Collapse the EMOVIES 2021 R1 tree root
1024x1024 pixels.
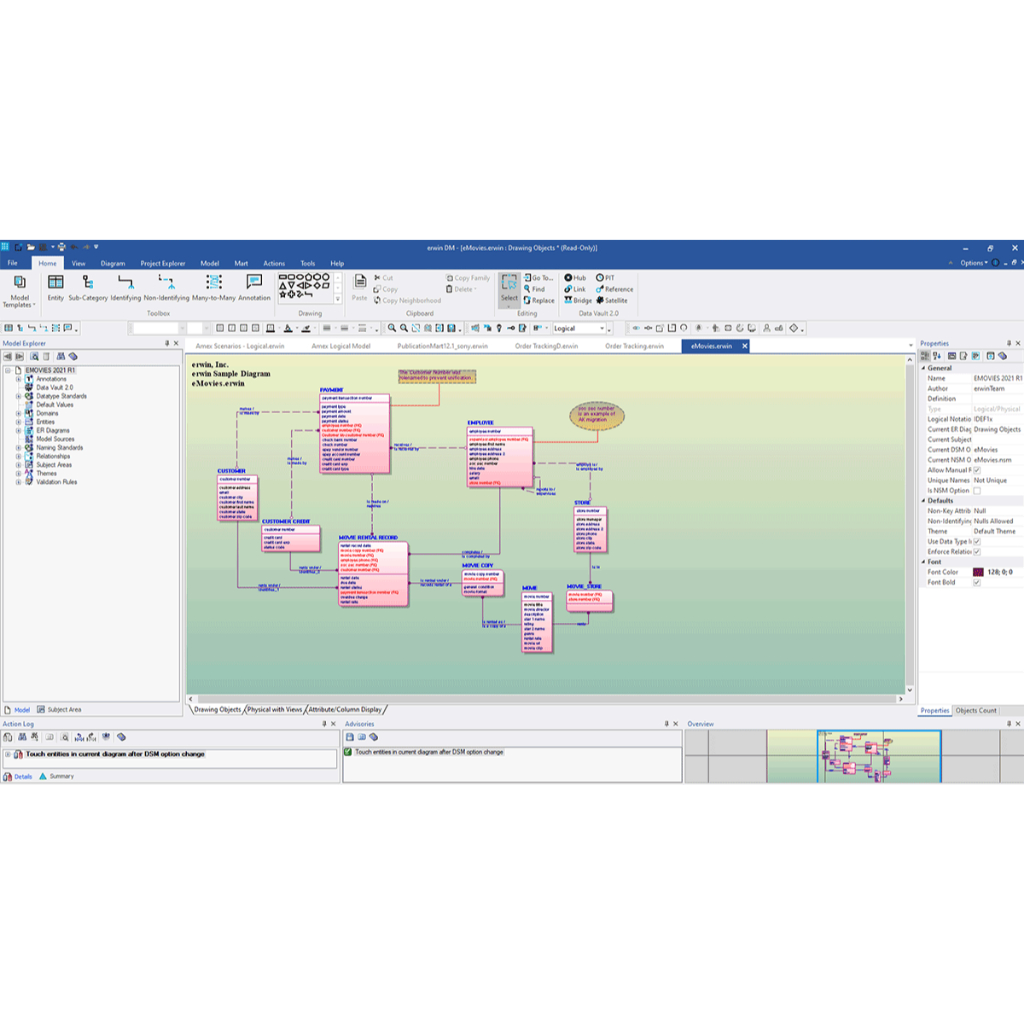[8, 370]
